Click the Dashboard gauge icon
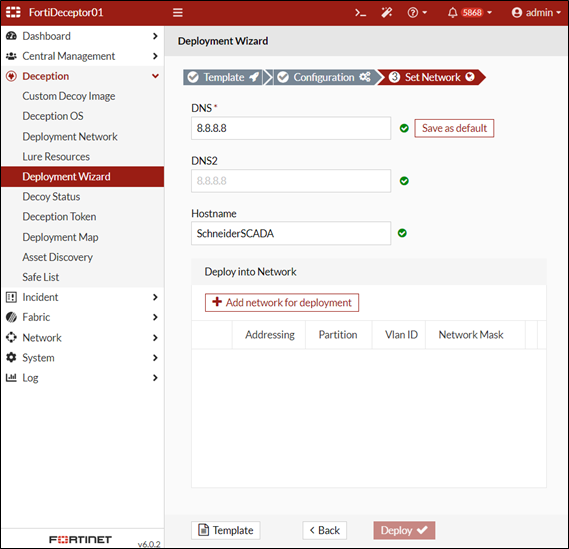The image size is (569, 549). point(11,36)
